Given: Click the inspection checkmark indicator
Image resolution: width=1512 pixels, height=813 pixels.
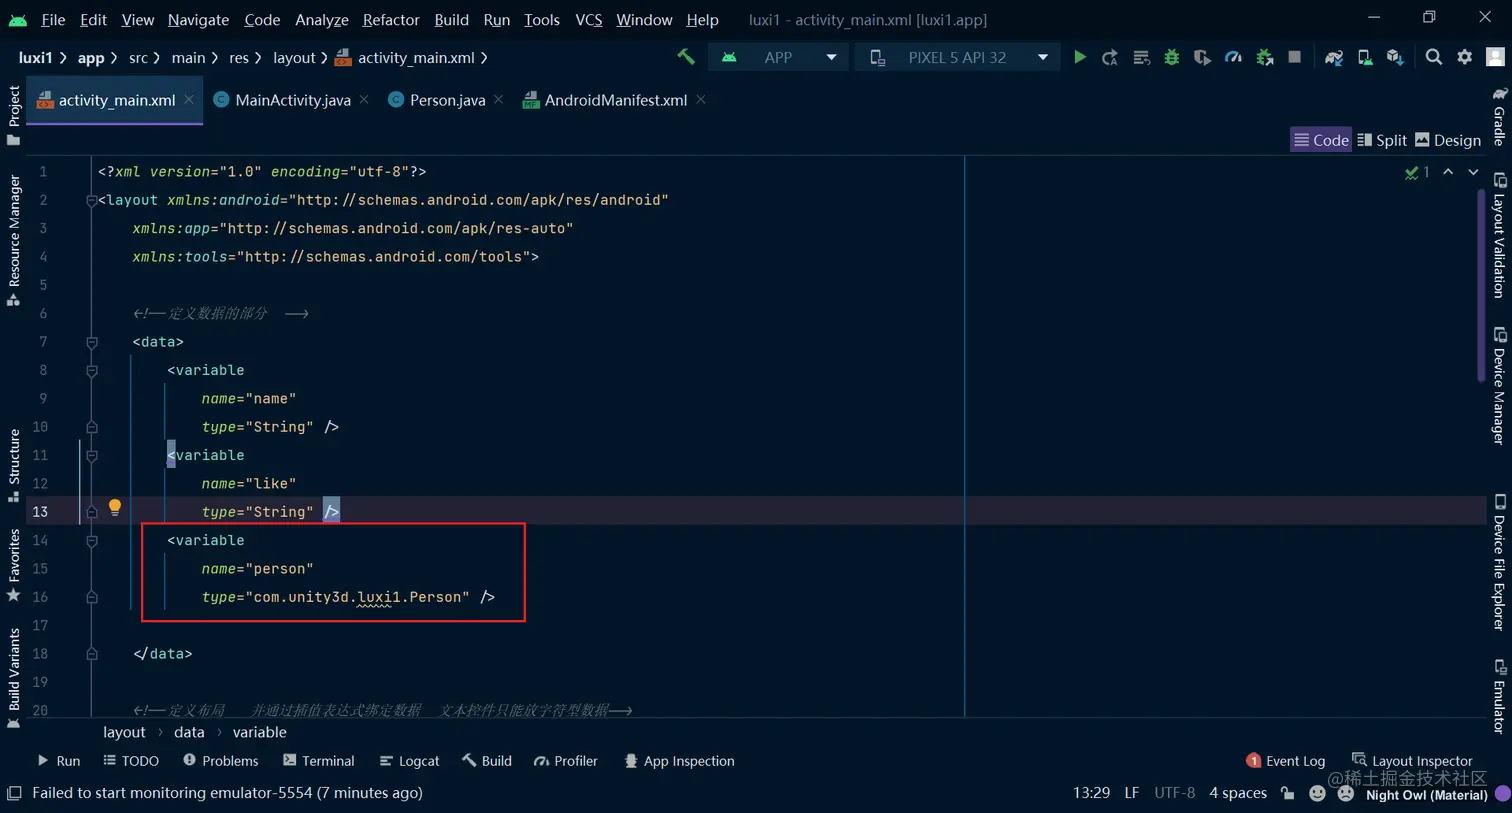Looking at the screenshot, I should pos(1417,172).
